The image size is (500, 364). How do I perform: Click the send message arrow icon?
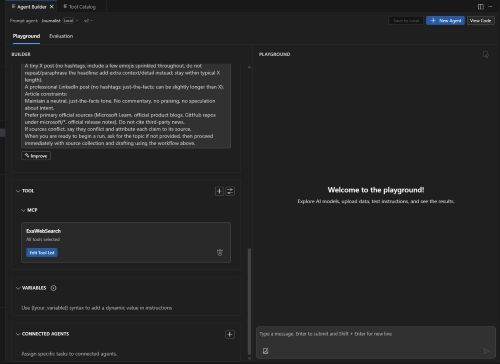486,351
